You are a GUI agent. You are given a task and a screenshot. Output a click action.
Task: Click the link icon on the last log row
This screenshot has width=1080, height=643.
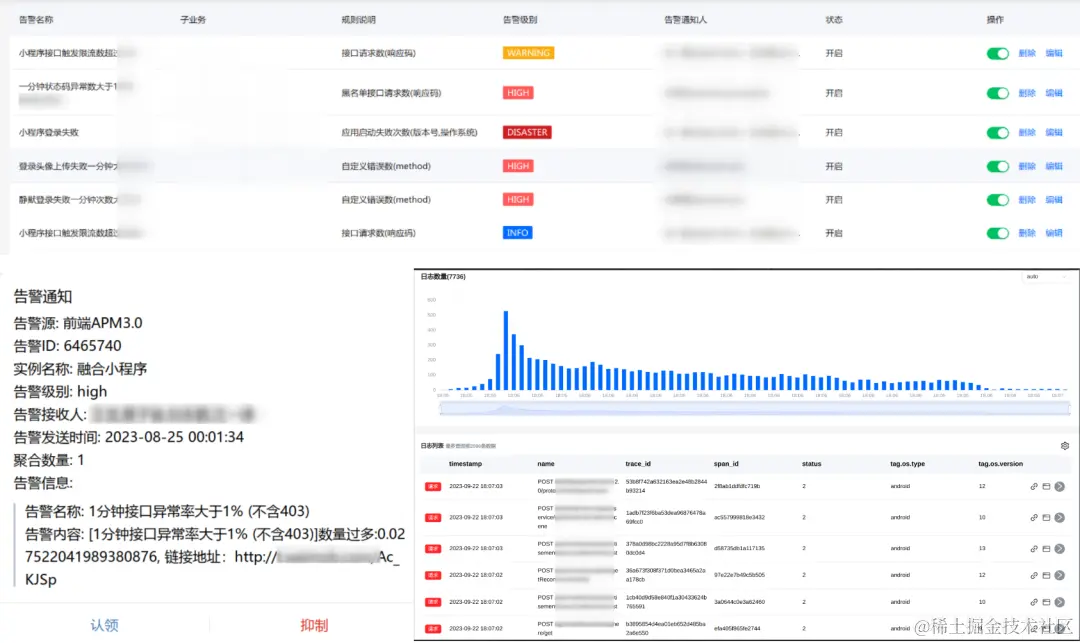[1033, 628]
